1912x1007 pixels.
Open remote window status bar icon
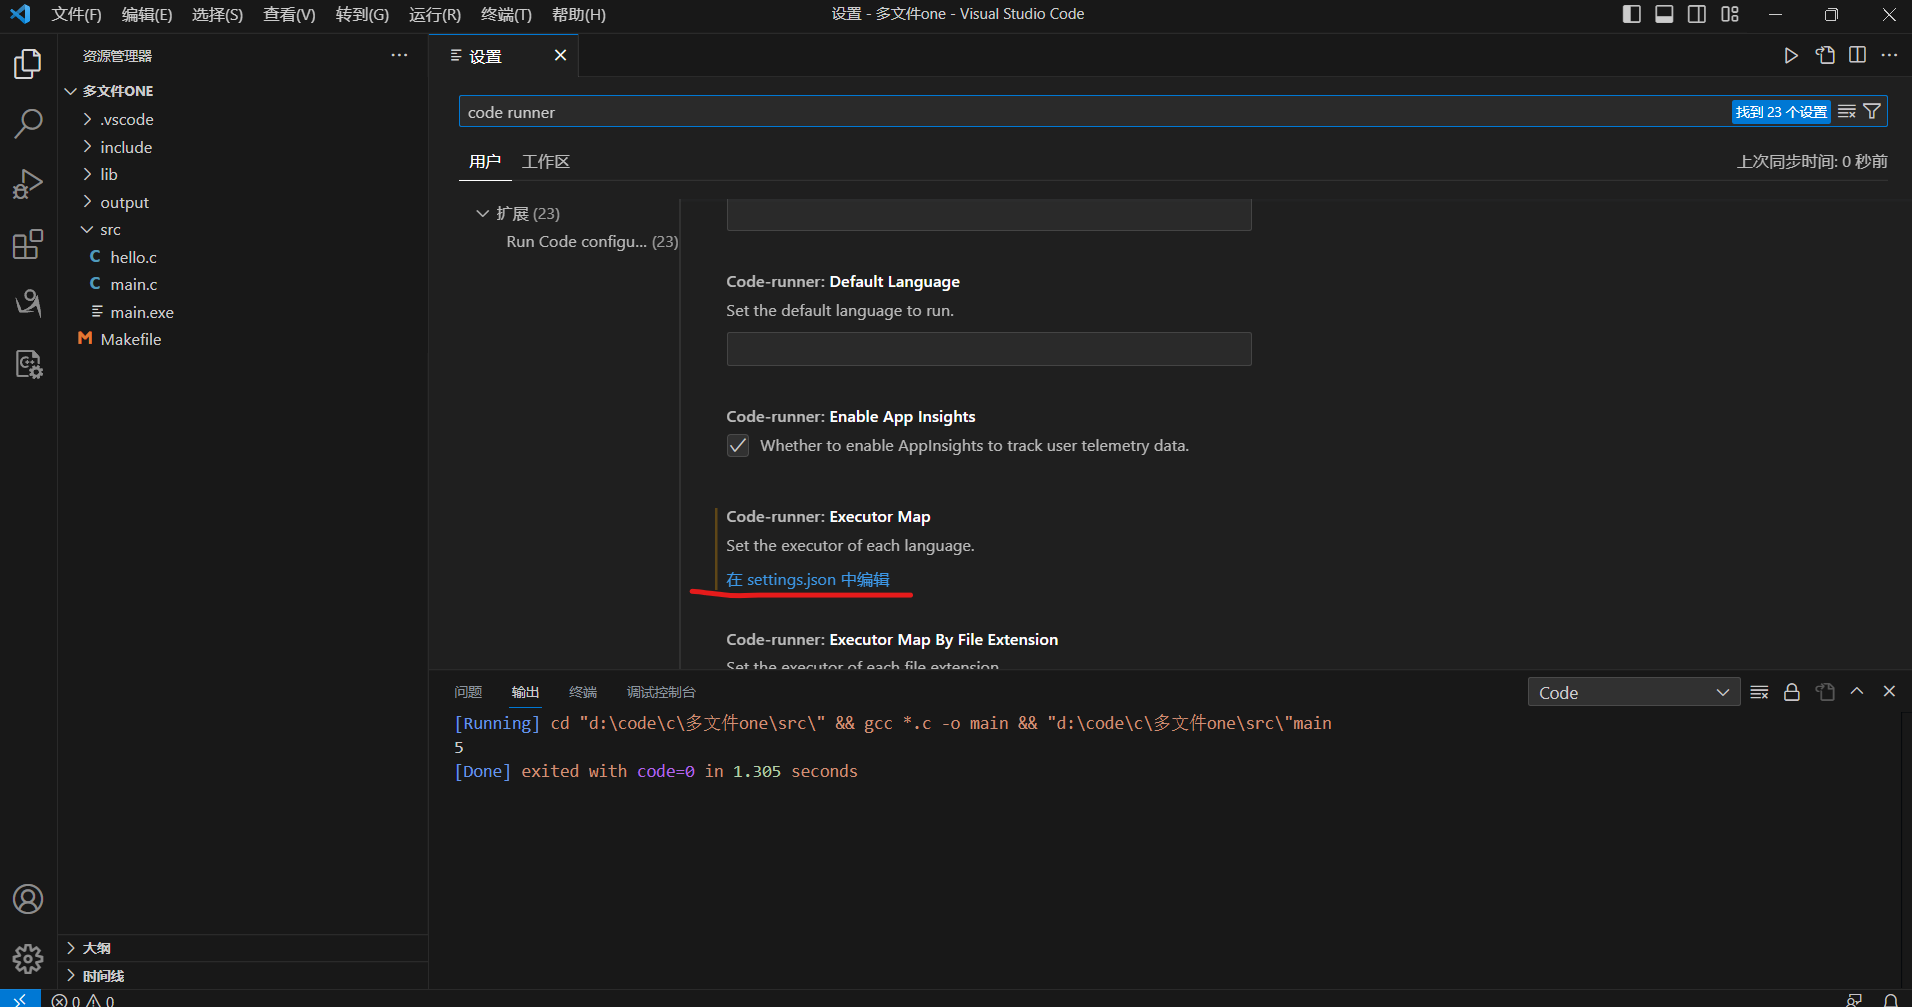click(20, 999)
